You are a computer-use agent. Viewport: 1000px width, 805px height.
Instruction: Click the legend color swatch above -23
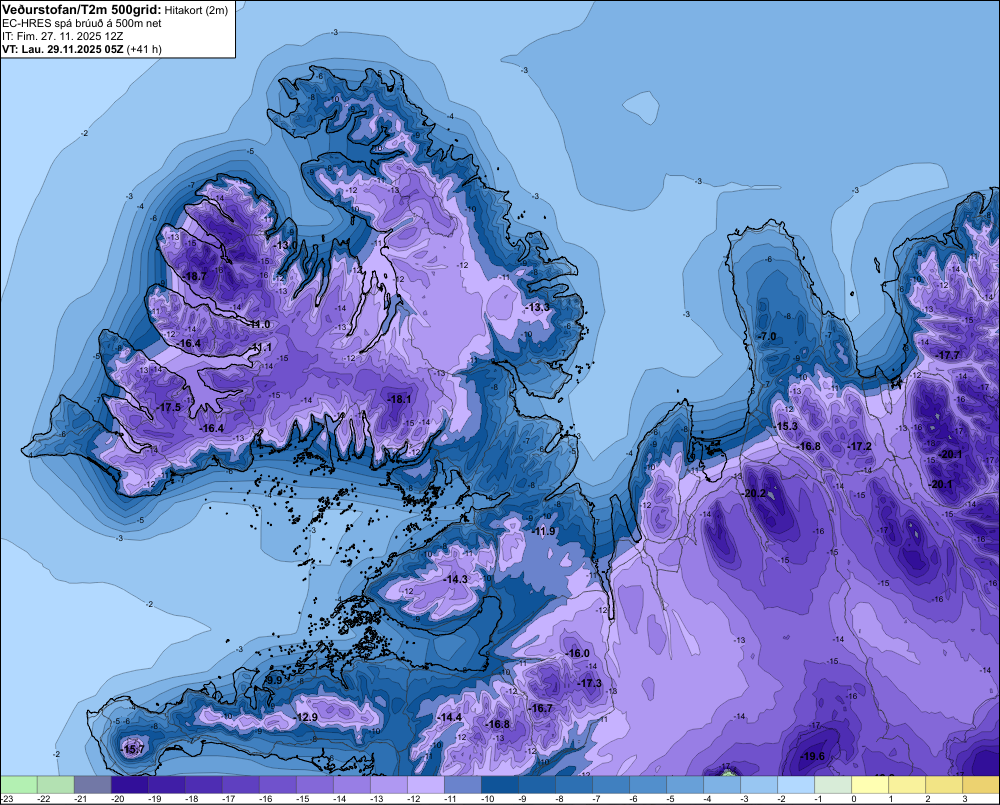click(19, 784)
